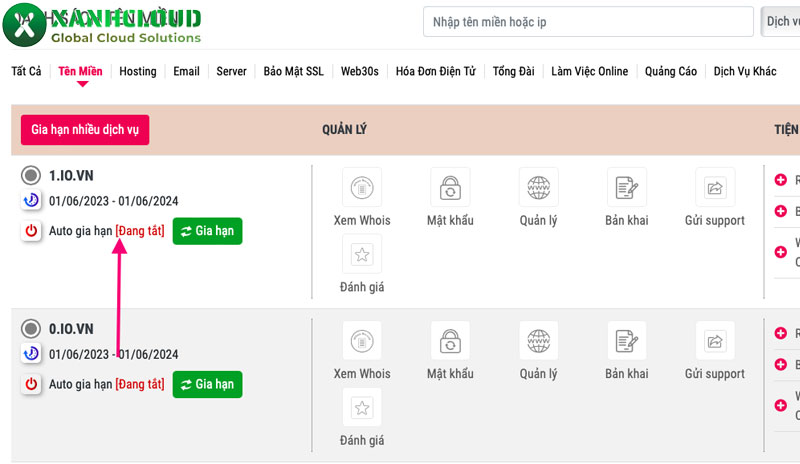The image size is (800, 464).
Task: Open Mật khẩu icon for 0.IO.VN
Action: tap(450, 341)
